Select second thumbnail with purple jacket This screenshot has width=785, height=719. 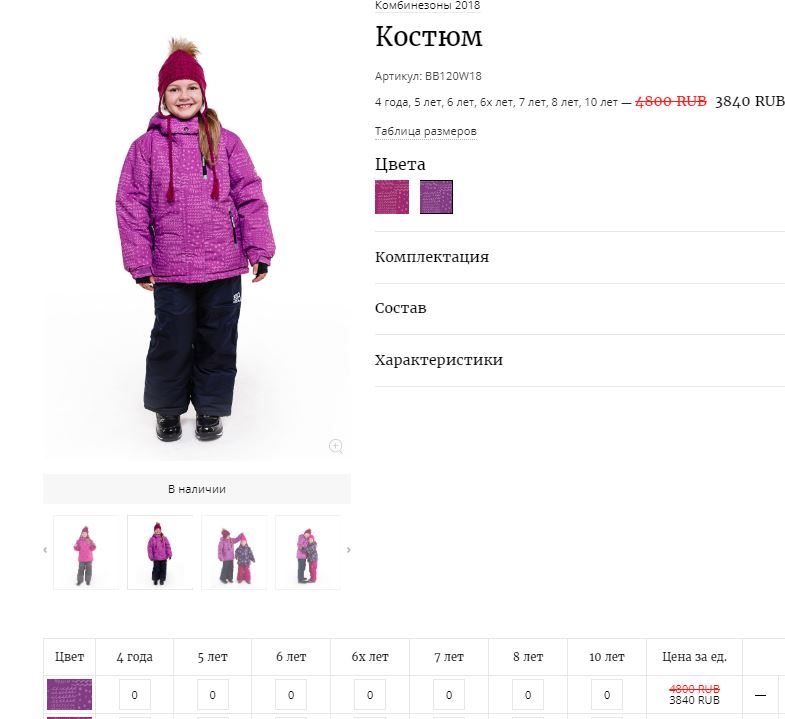pyautogui.click(x=160, y=553)
